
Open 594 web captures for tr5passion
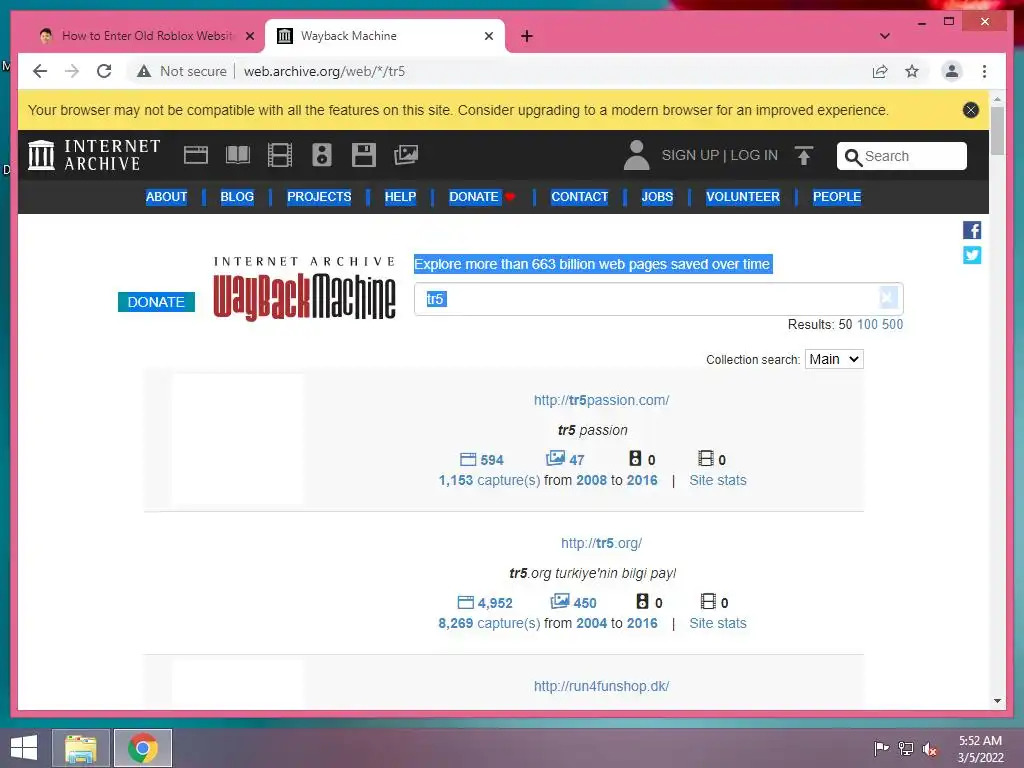tap(482, 460)
